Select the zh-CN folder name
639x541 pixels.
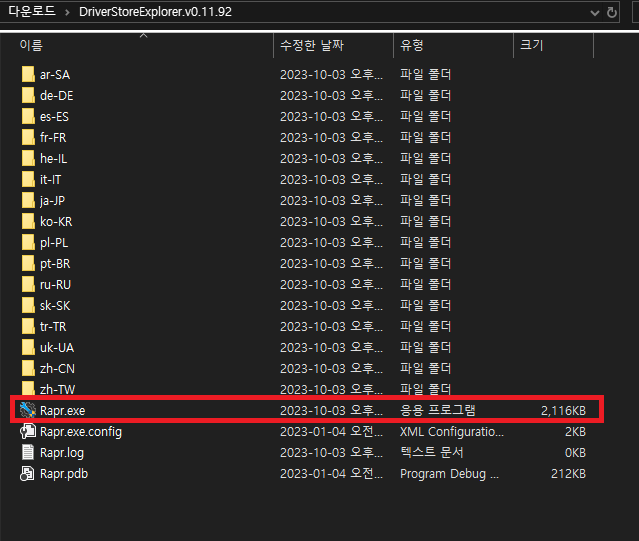pyautogui.click(x=57, y=369)
